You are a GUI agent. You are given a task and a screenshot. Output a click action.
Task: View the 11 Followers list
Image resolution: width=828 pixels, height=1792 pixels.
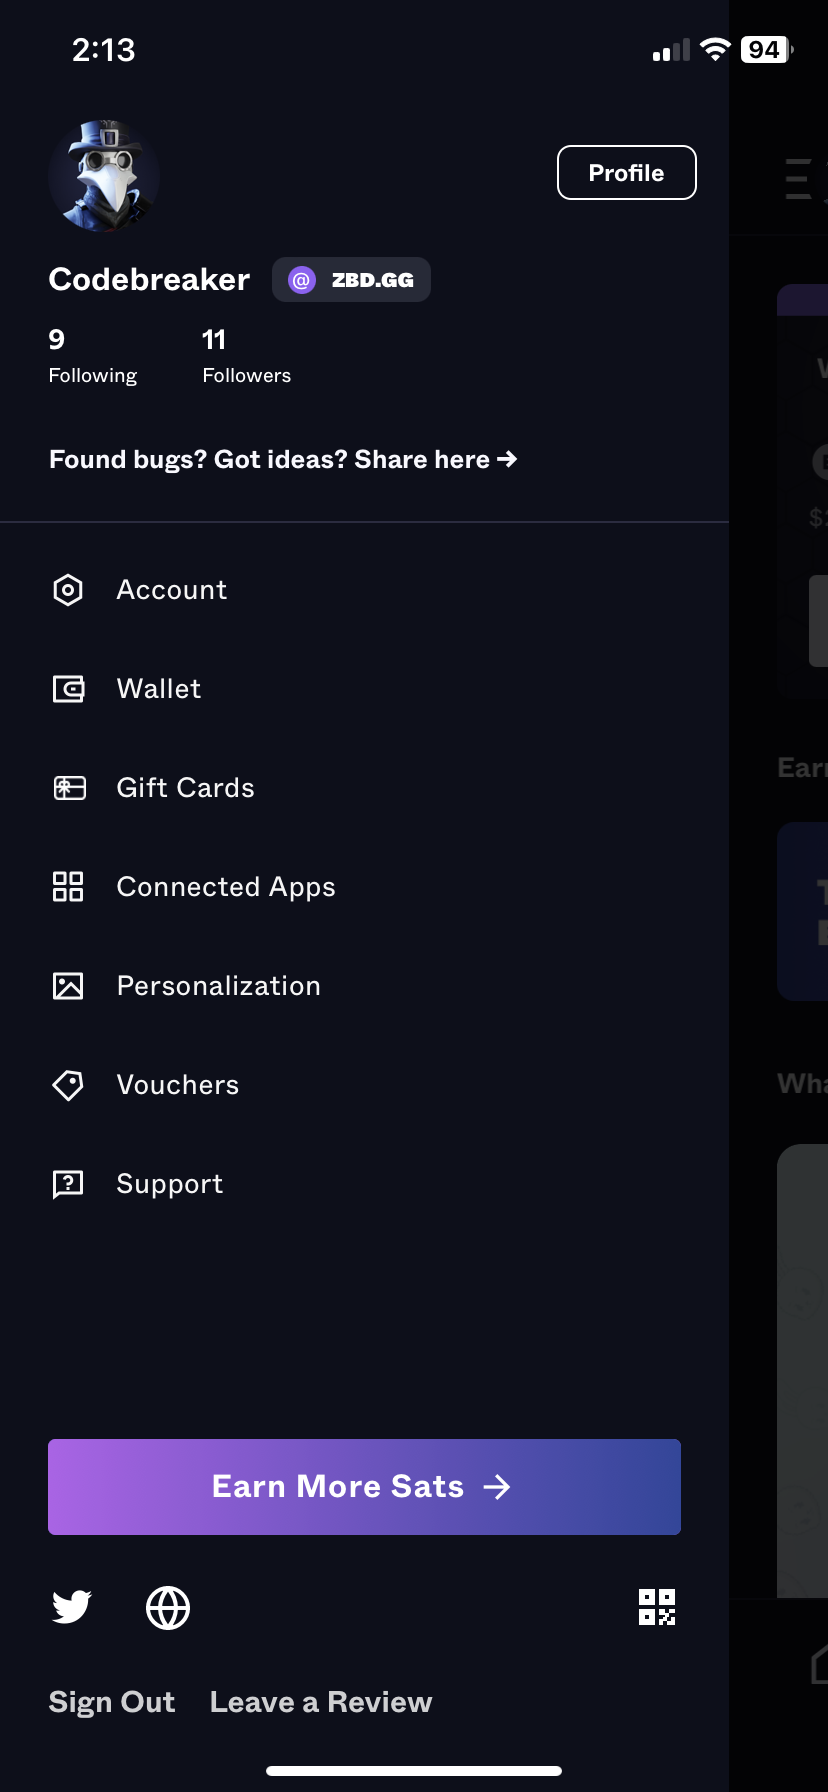pos(246,356)
